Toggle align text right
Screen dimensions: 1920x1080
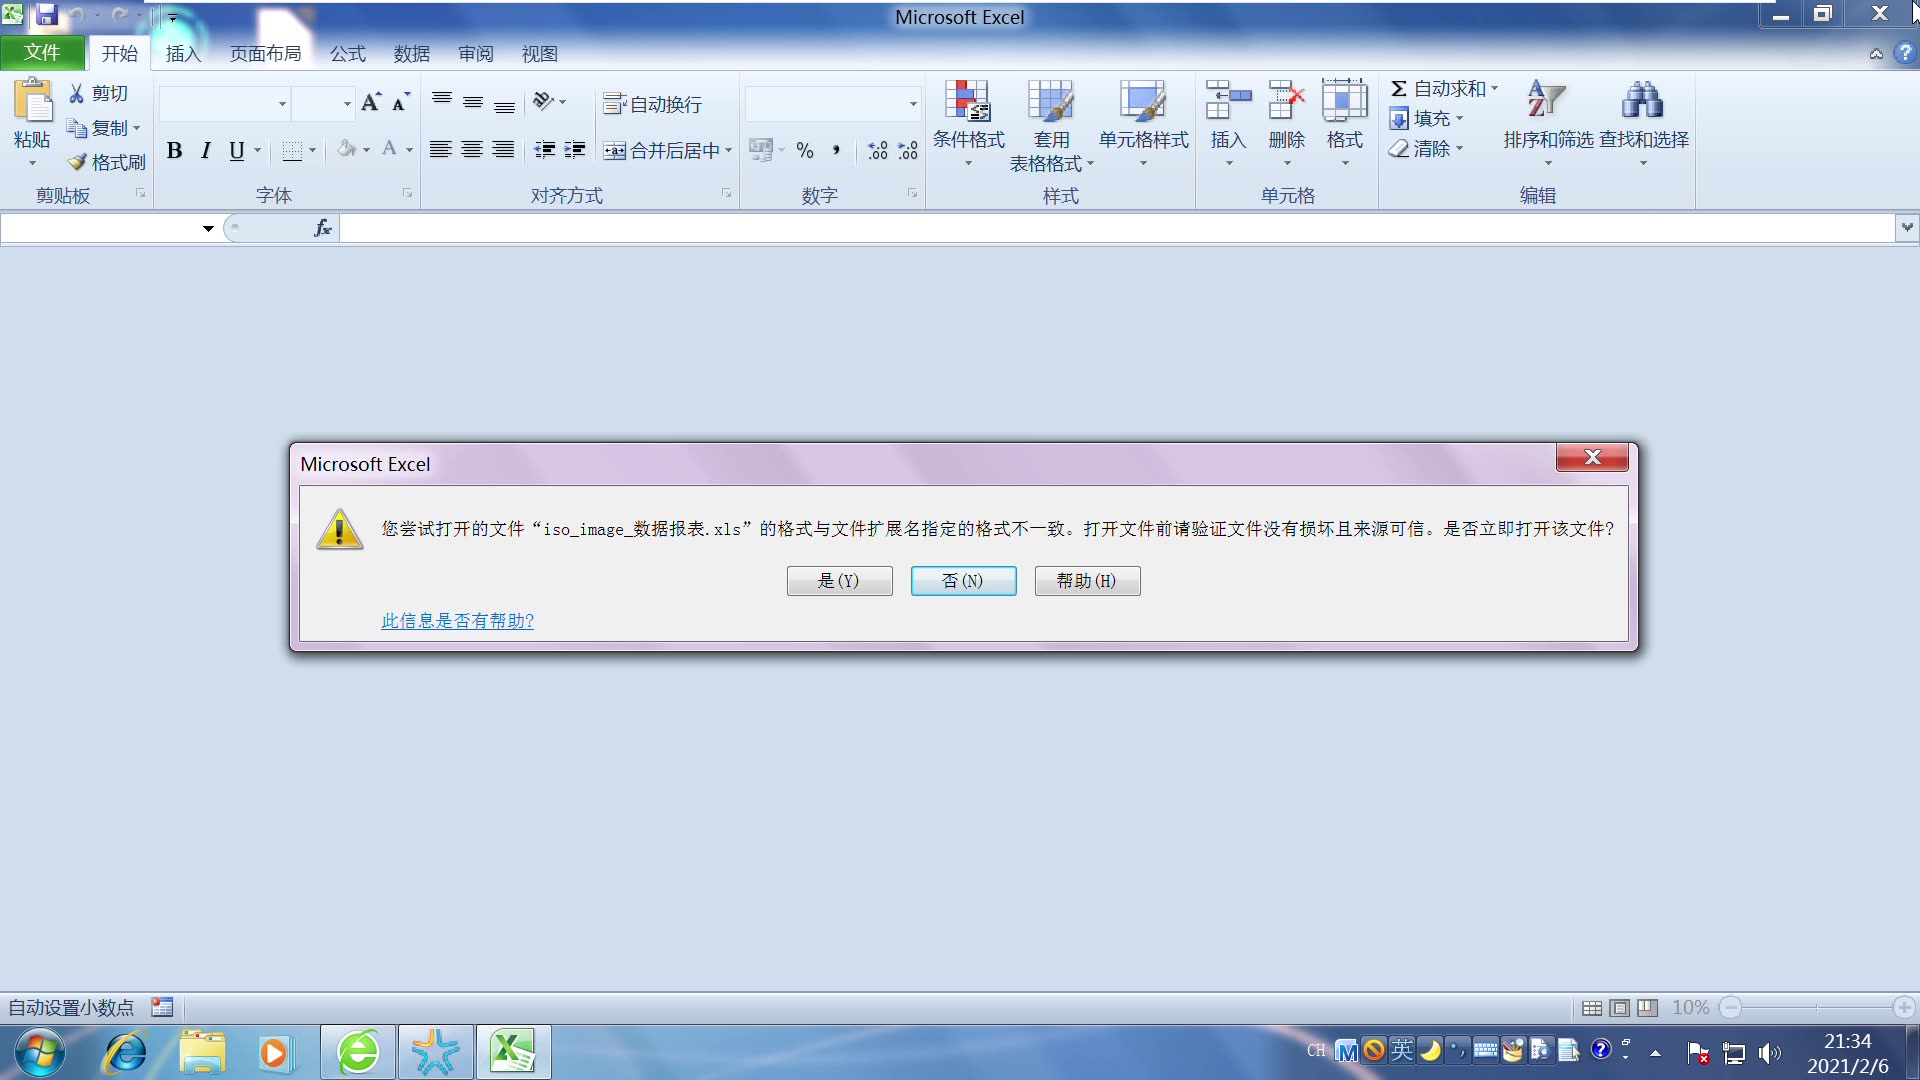click(x=503, y=150)
